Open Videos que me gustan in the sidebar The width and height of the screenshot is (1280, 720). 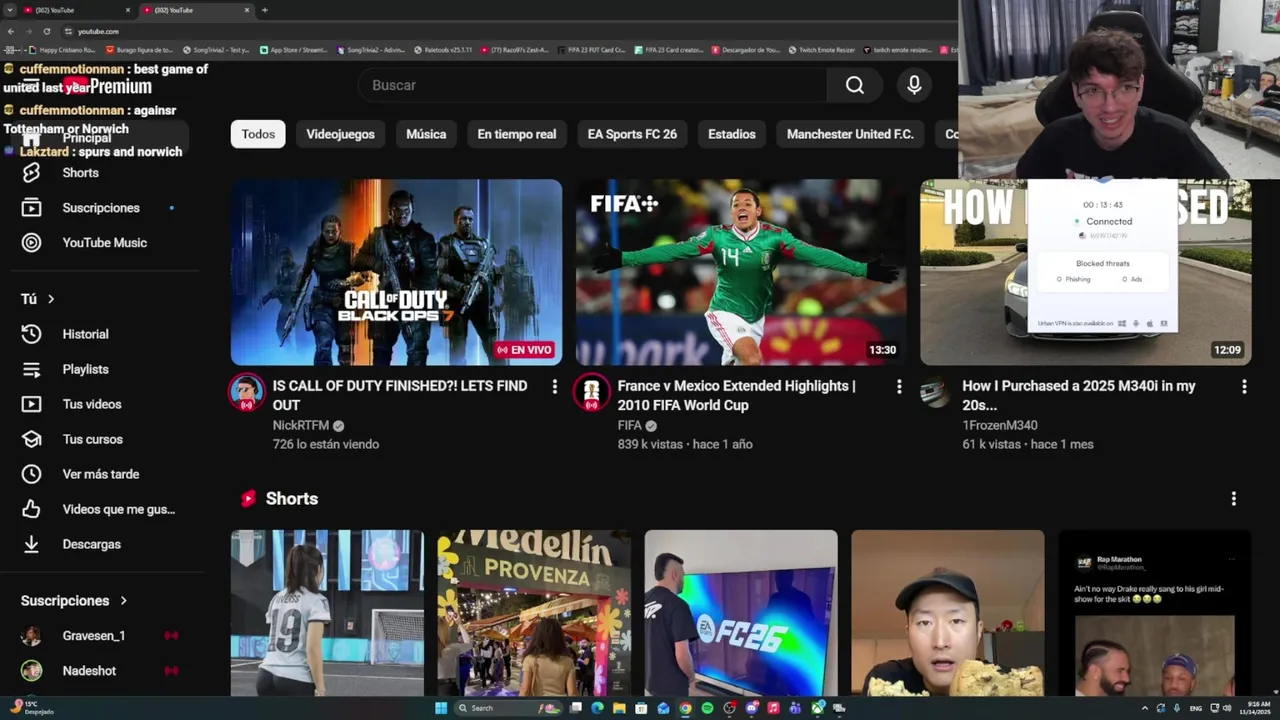[x=118, y=509]
